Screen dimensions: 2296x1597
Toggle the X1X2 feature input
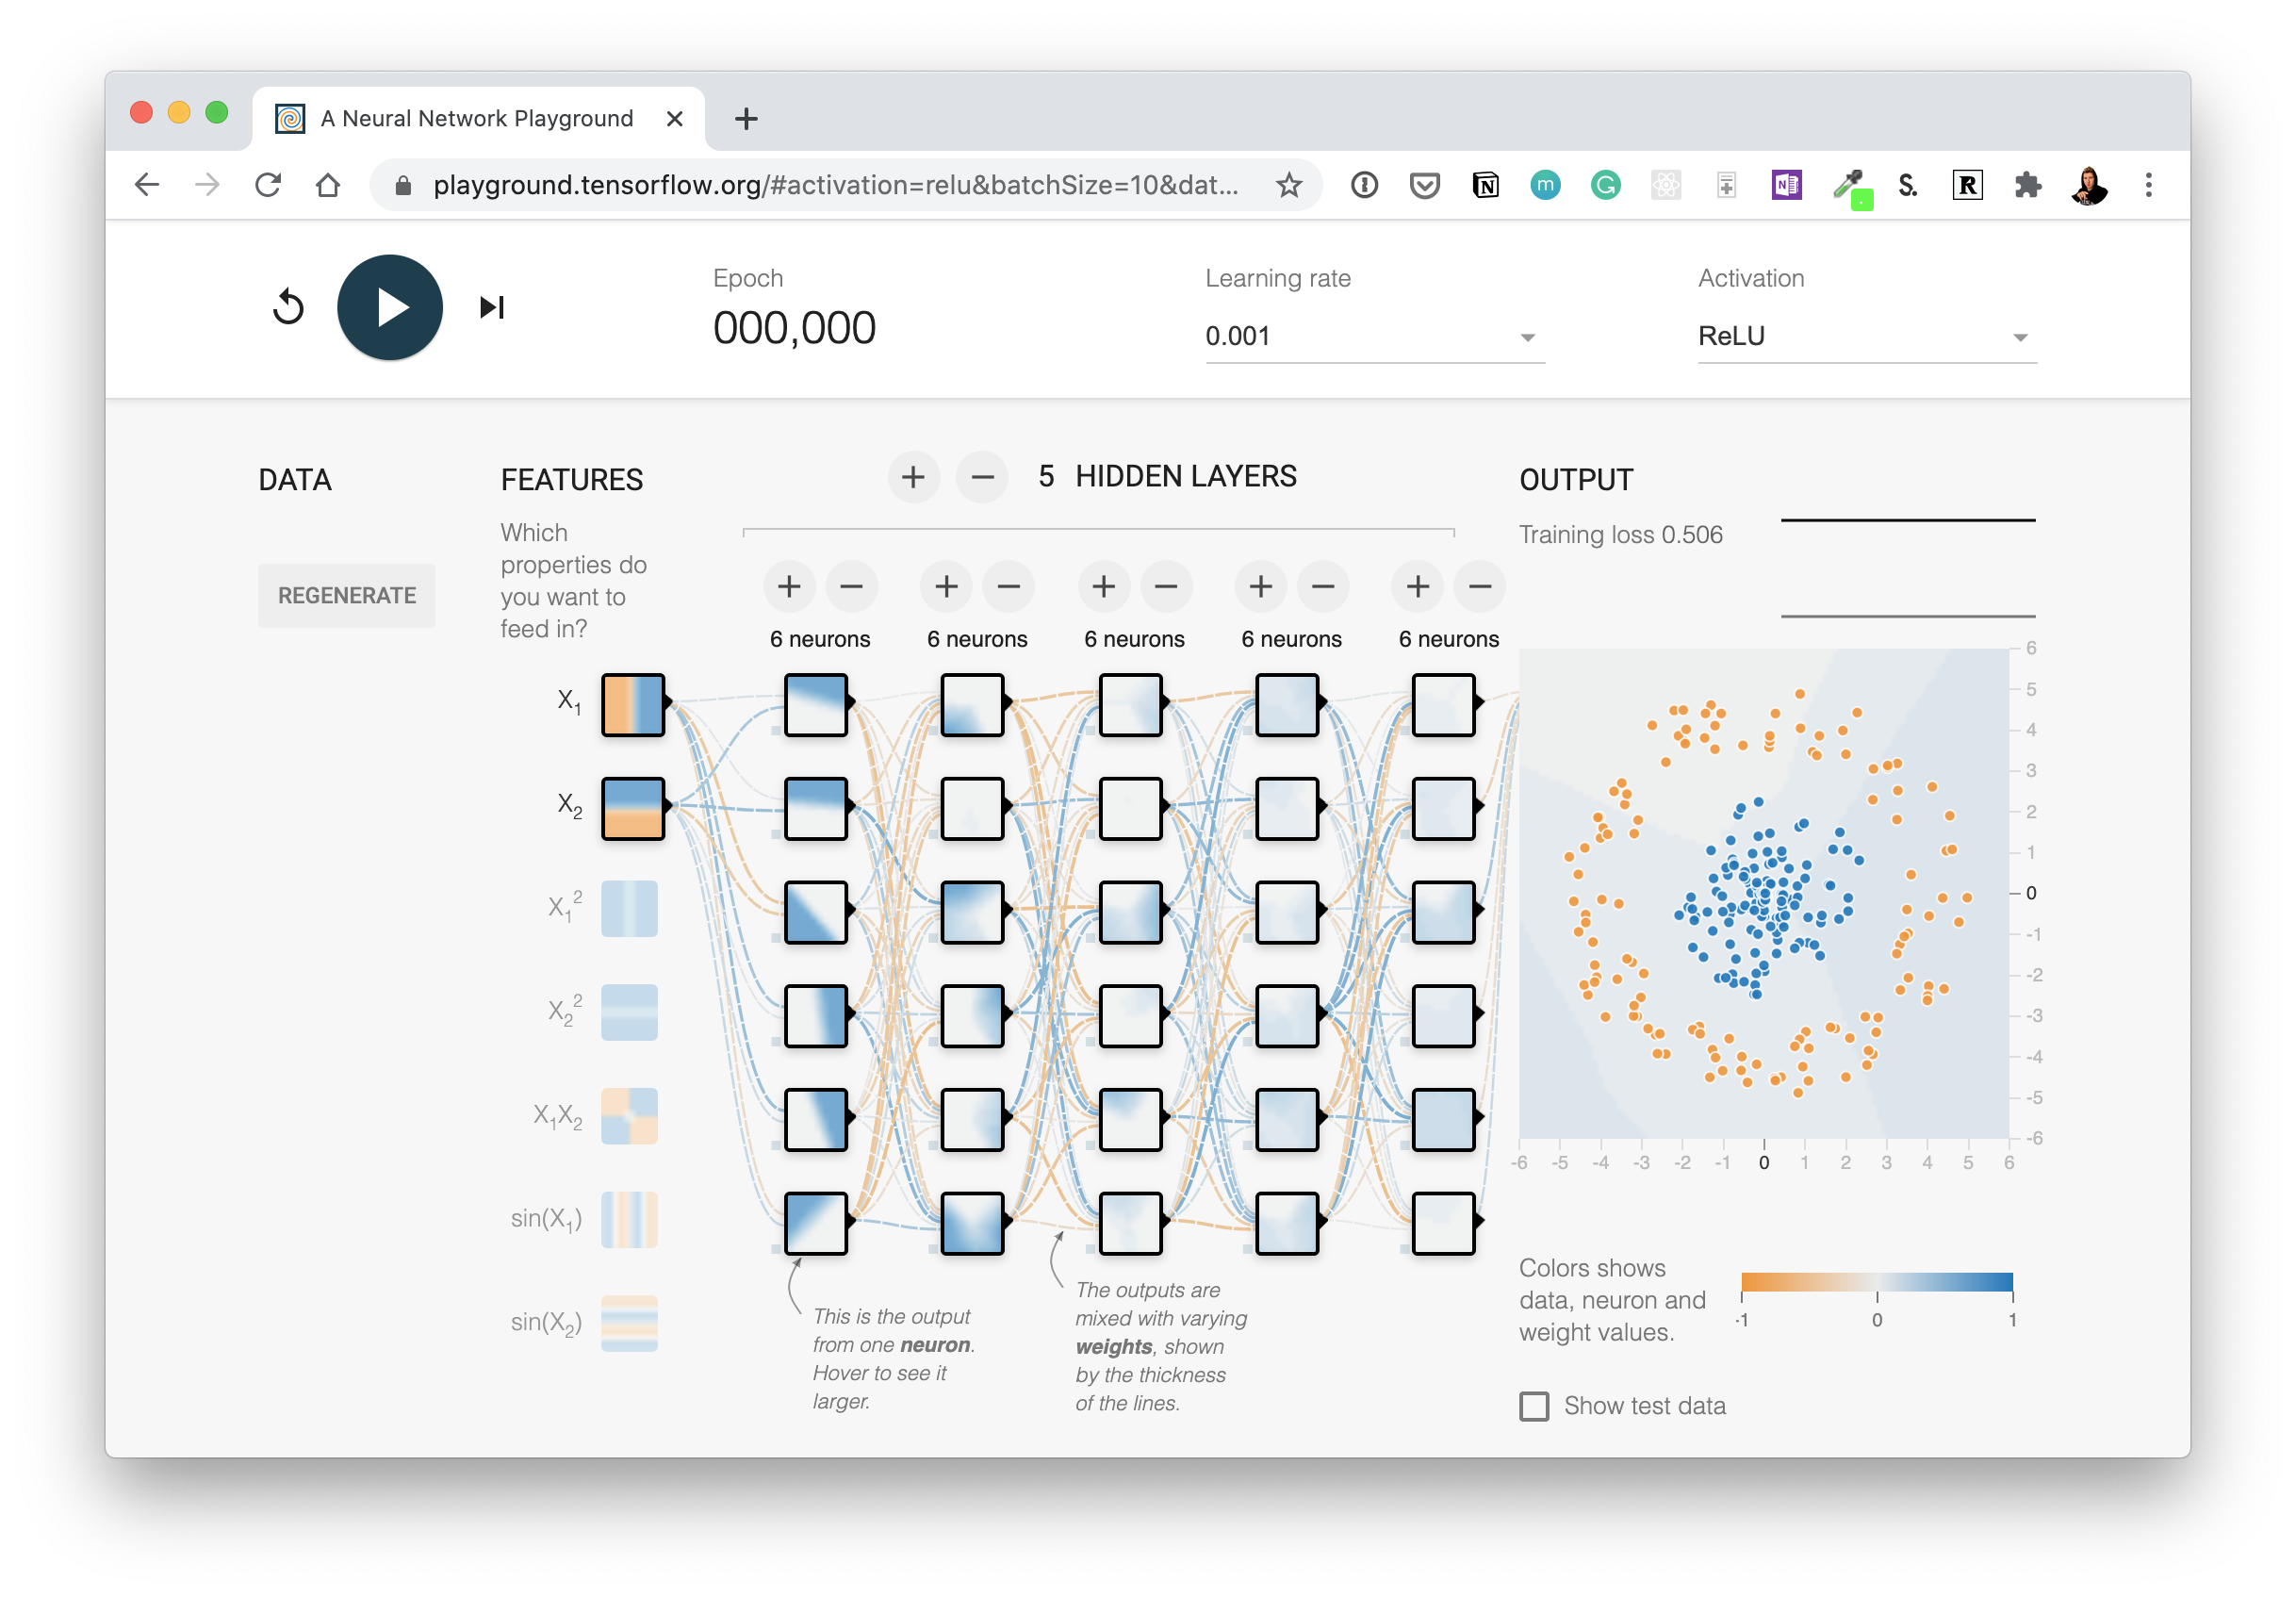coord(629,1116)
